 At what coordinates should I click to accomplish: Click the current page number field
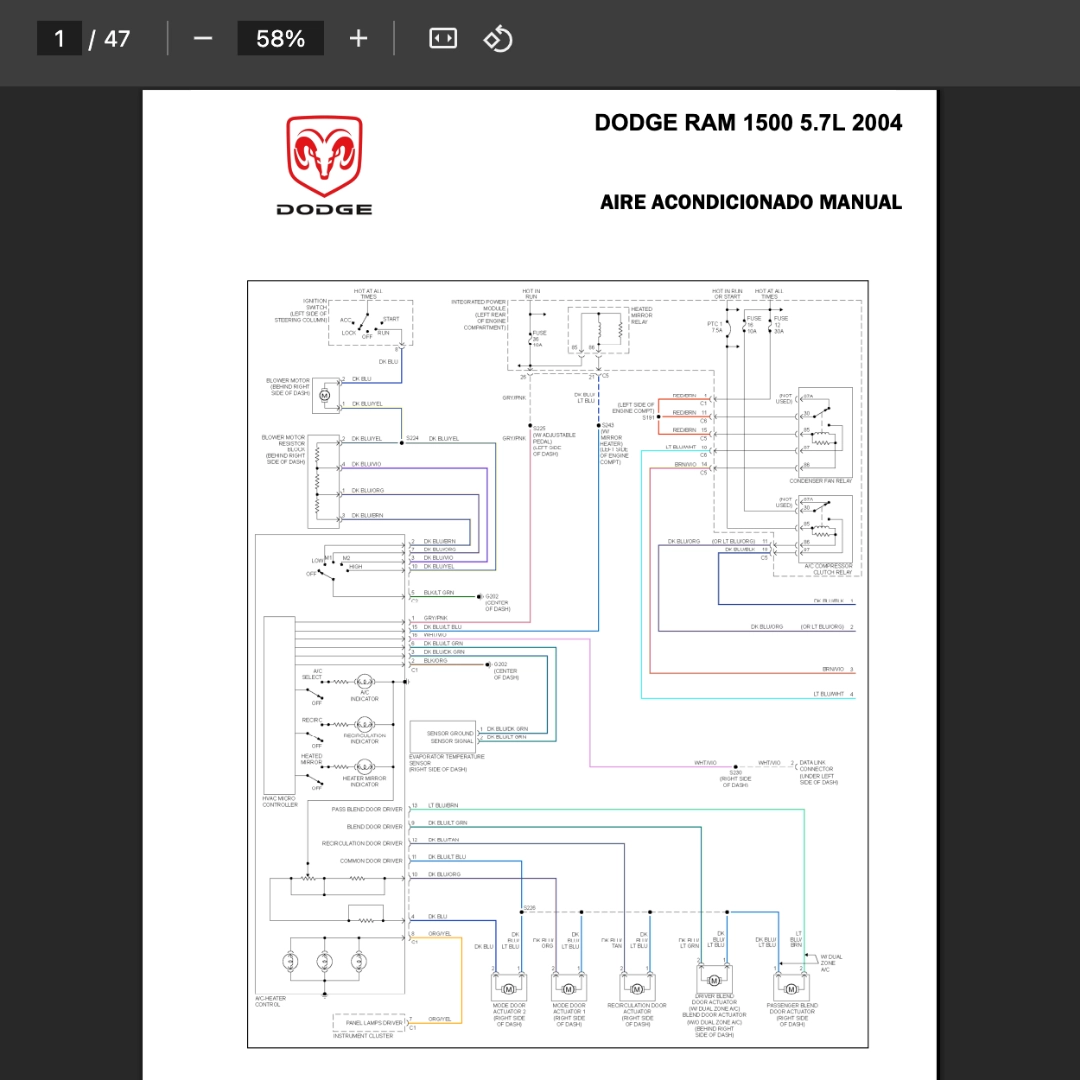59,39
